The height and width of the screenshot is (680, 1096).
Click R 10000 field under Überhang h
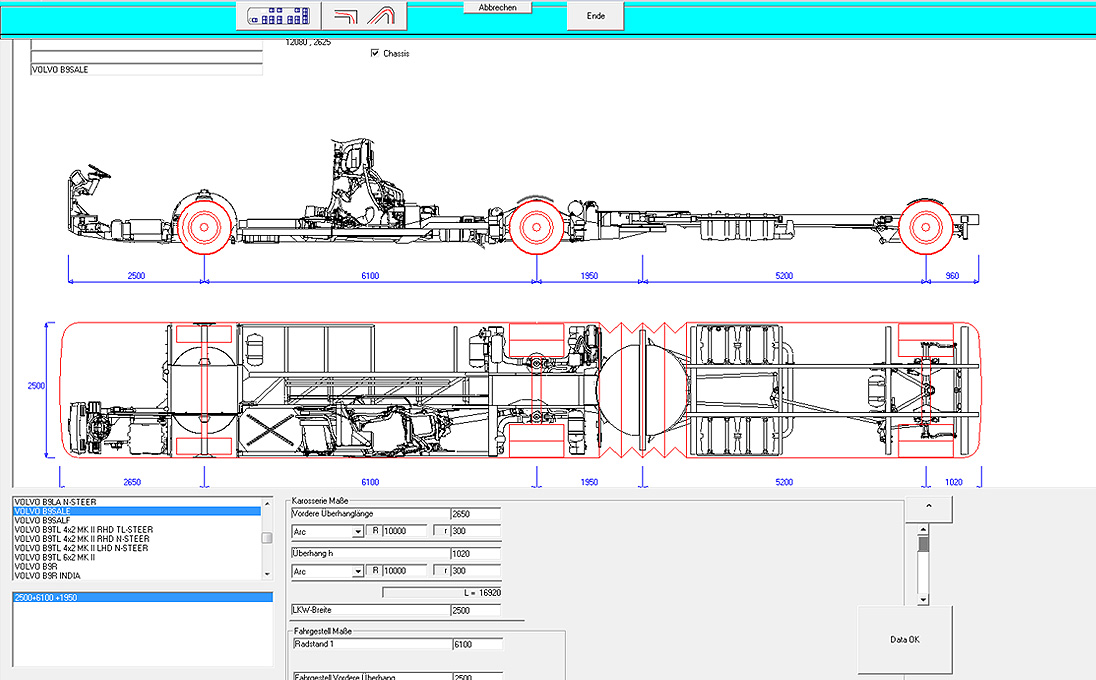pyautogui.click(x=405, y=571)
